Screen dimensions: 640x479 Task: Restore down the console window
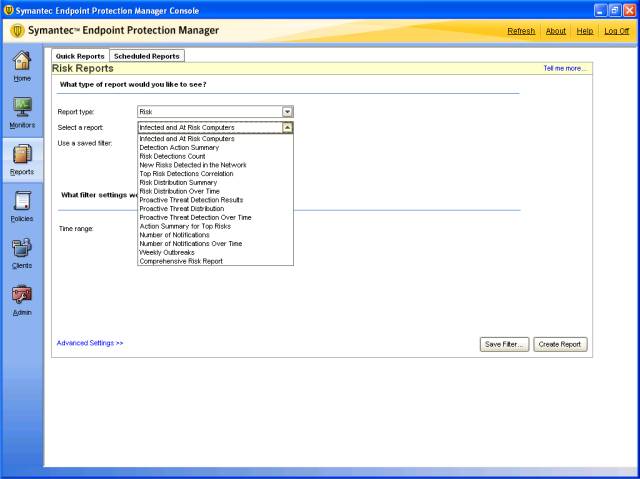pos(615,10)
